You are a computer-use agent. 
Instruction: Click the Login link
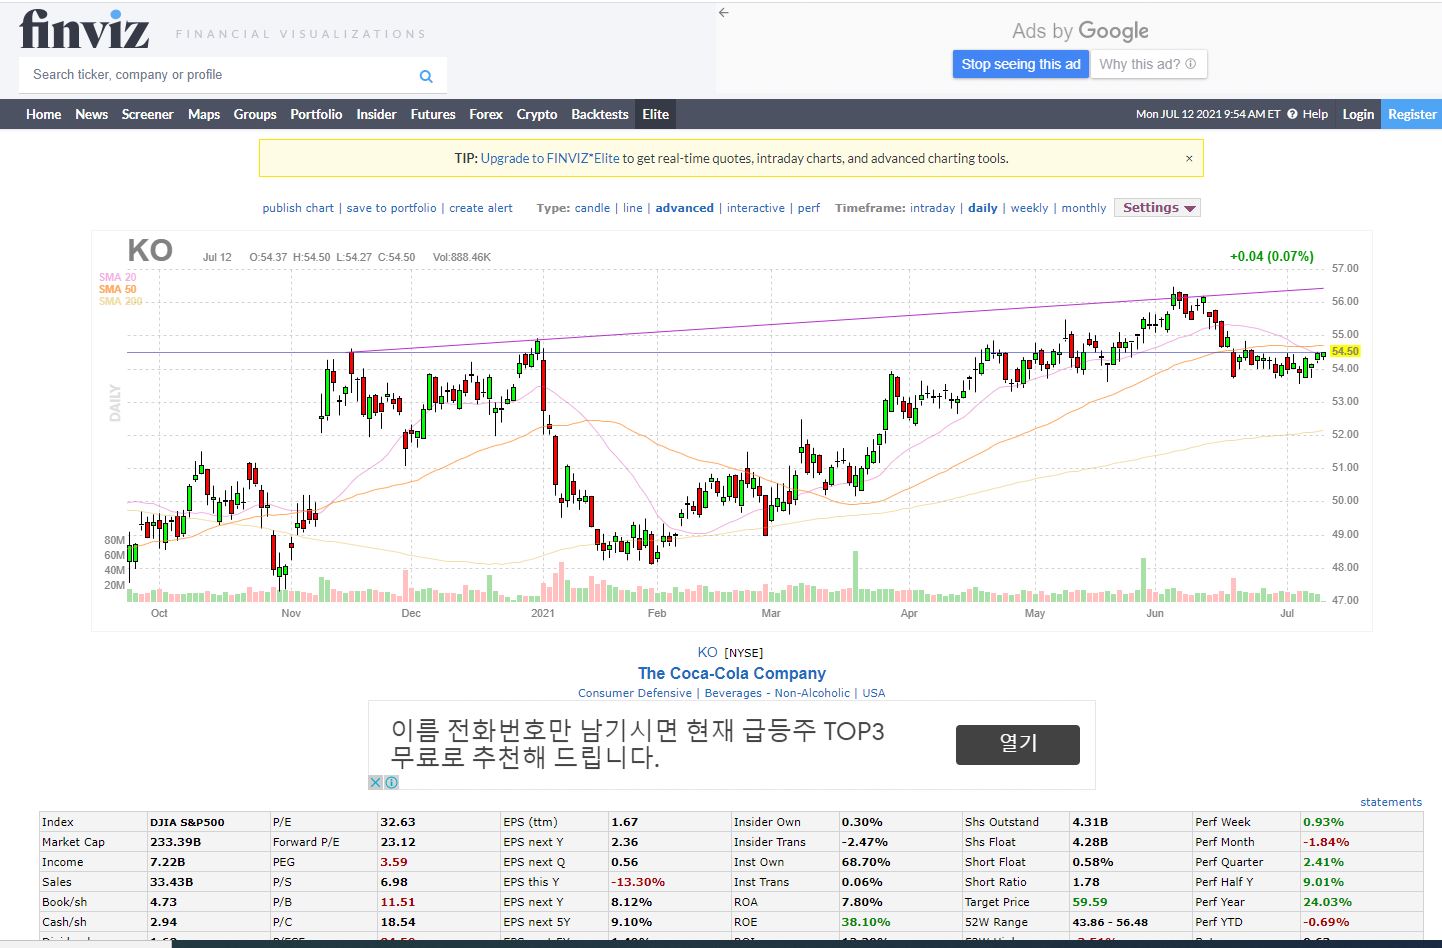coord(1358,114)
